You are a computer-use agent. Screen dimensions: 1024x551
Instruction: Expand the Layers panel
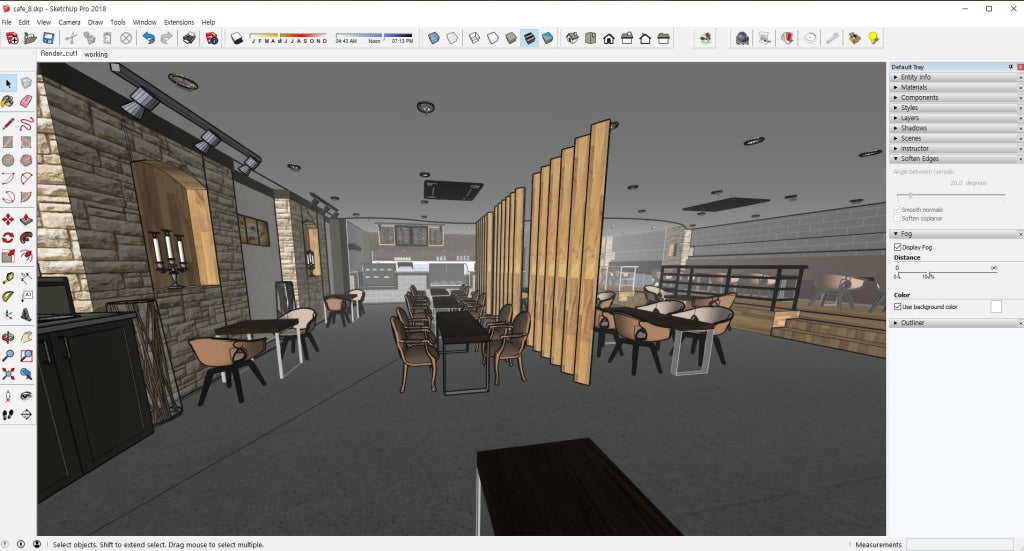[955, 118]
